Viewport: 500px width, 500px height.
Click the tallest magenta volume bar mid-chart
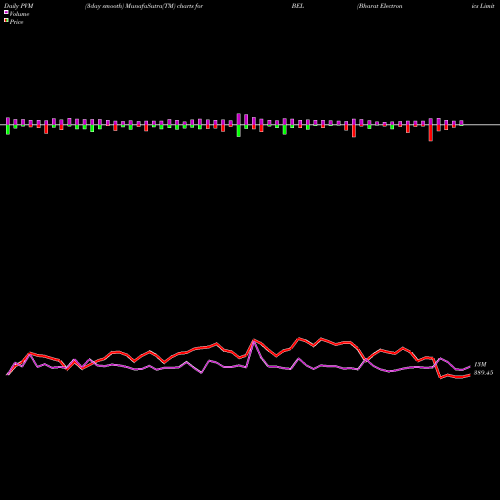click(x=239, y=119)
